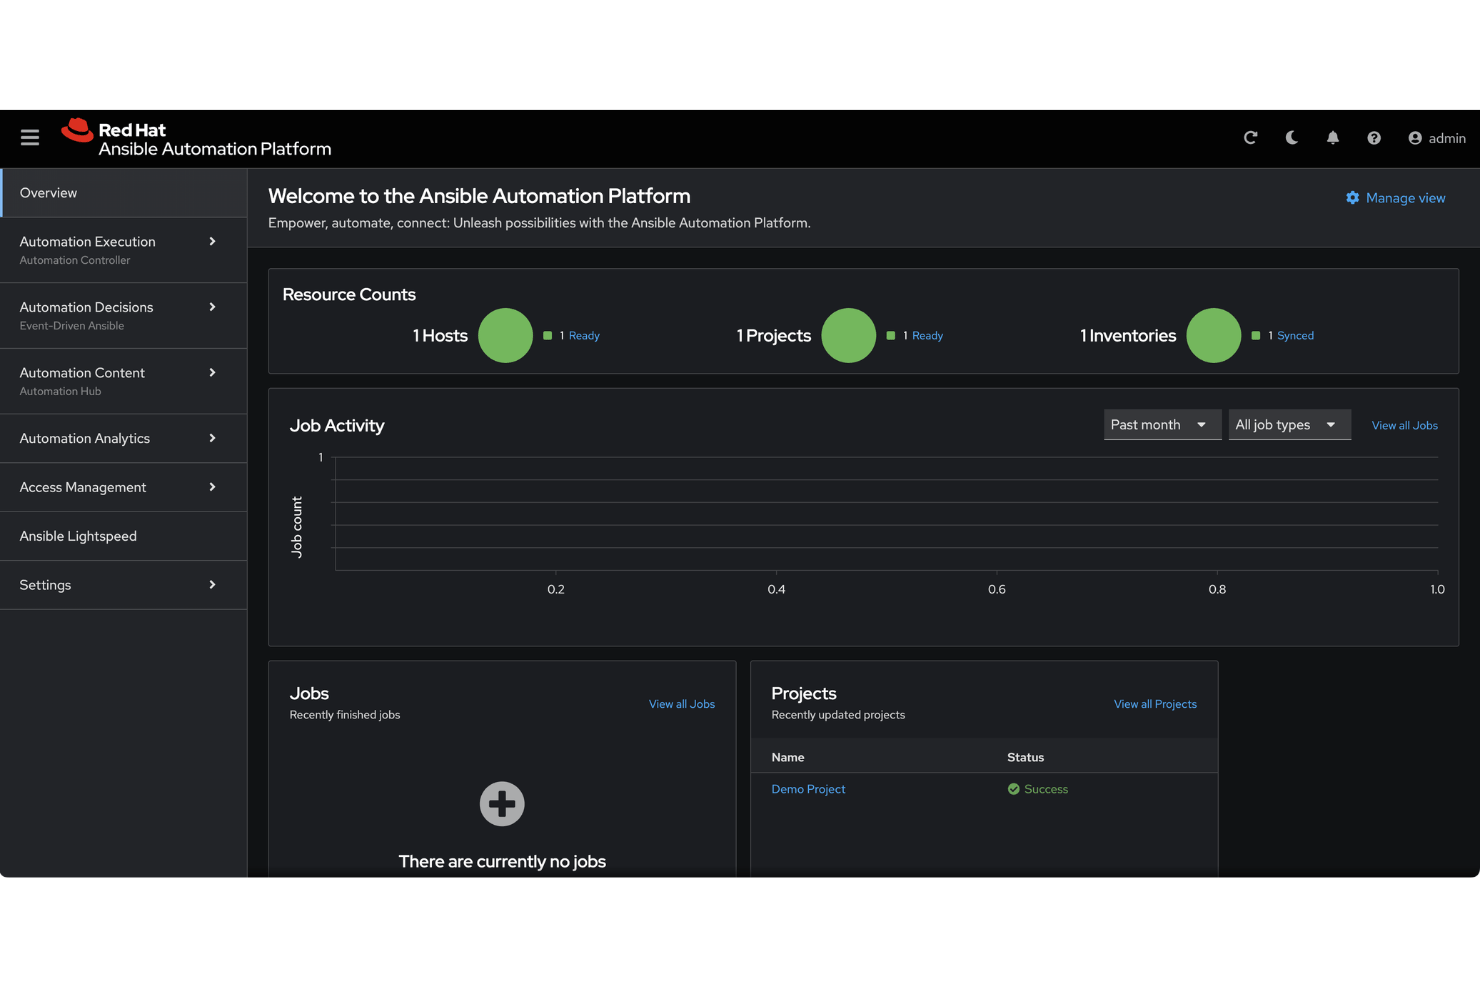Open Automation Decisions menu item

point(124,316)
